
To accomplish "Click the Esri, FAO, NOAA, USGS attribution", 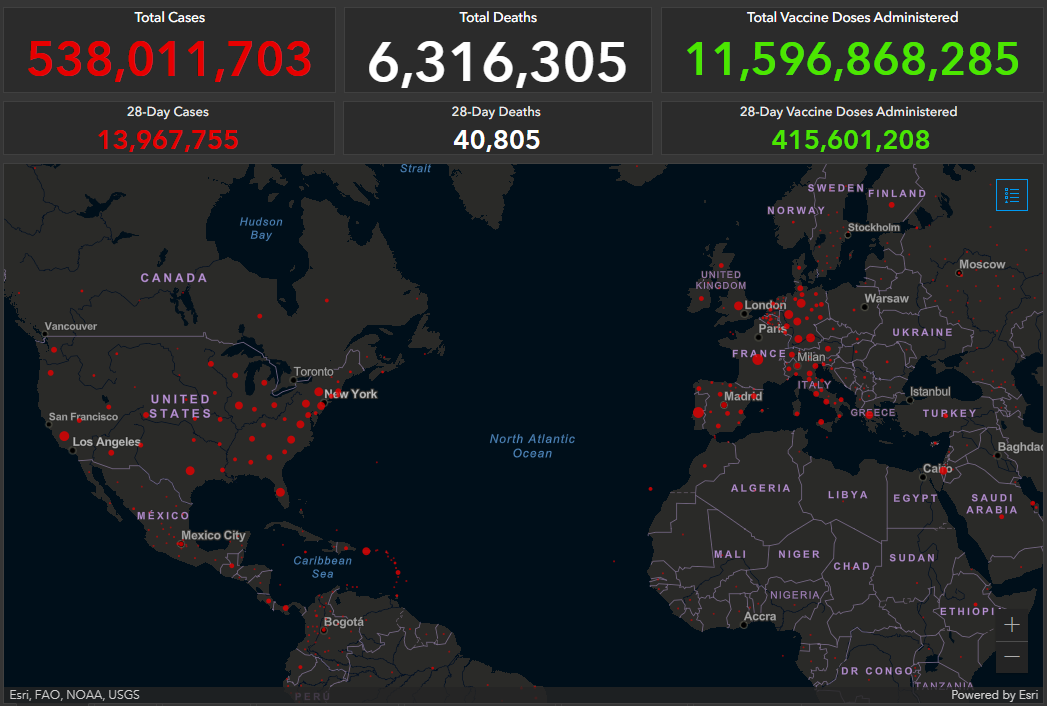I will [75, 695].
